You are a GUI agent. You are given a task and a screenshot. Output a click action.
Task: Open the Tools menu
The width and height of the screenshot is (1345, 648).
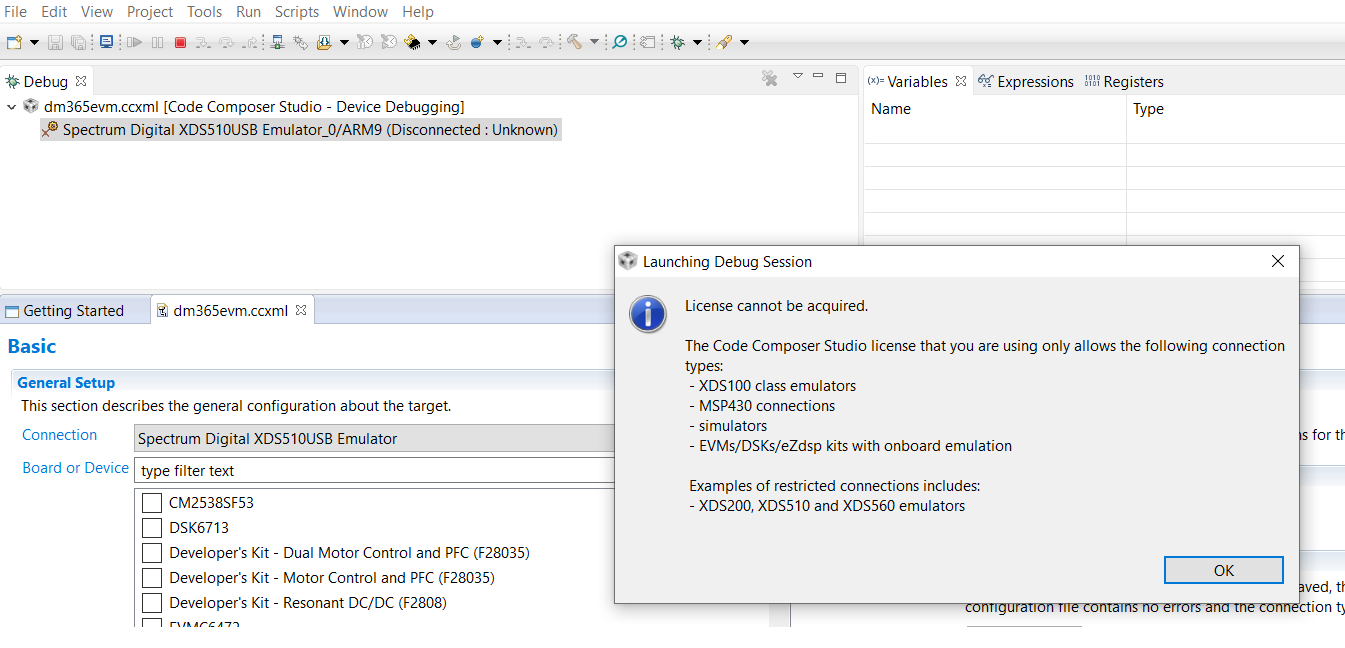click(205, 12)
